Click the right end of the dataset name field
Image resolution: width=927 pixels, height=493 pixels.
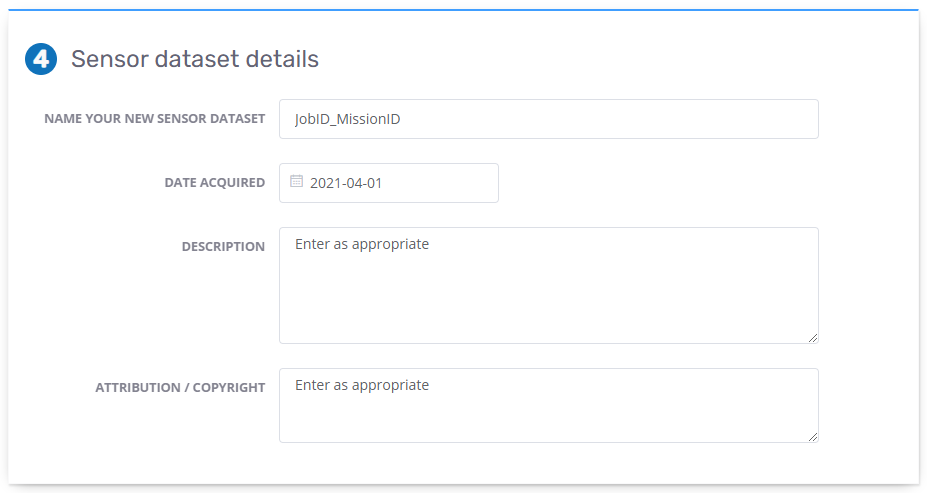point(792,119)
